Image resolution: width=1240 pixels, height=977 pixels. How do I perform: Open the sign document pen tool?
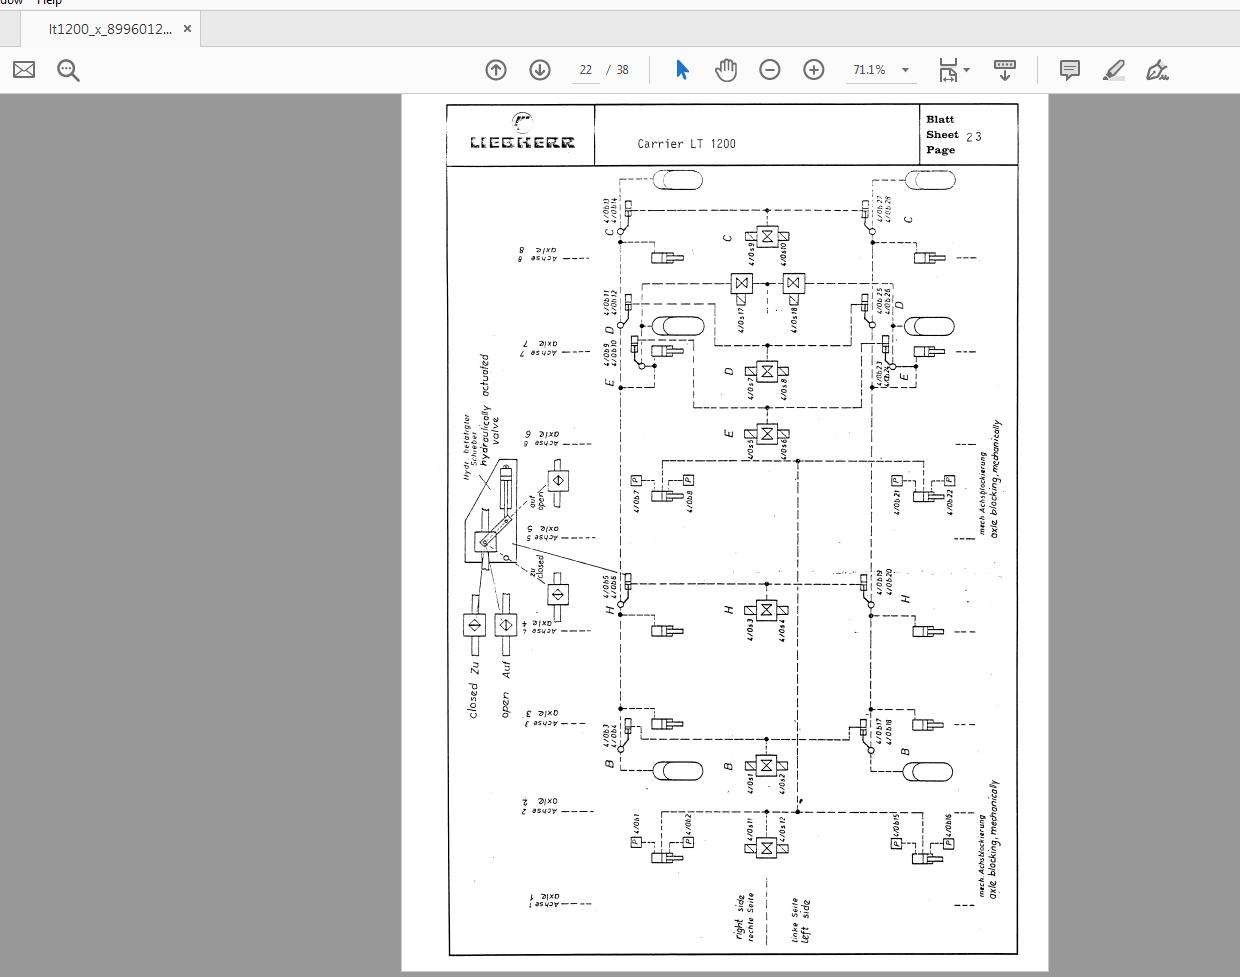point(1157,70)
